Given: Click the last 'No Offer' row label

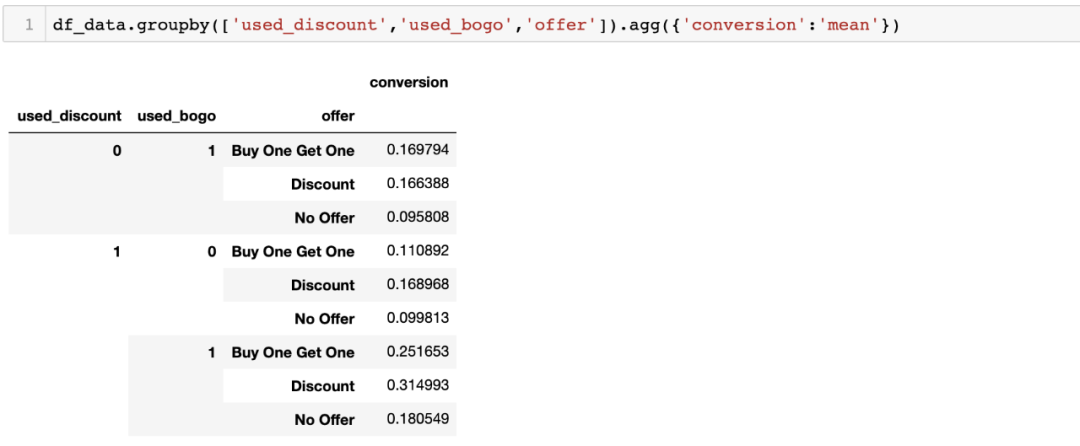Looking at the screenshot, I should 324,420.
